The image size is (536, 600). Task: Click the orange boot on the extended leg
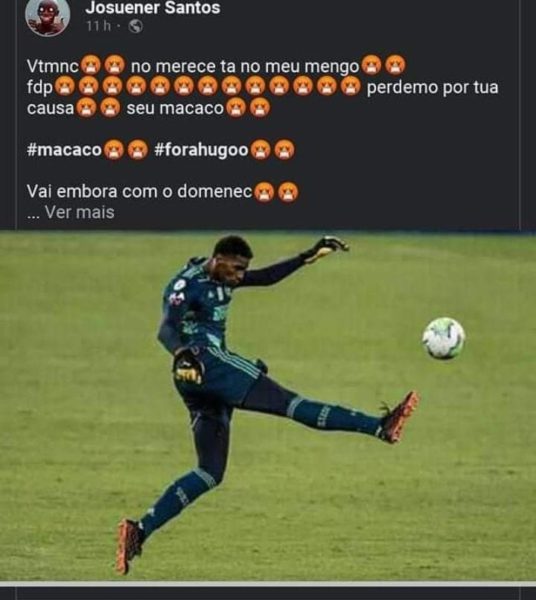coord(400,417)
